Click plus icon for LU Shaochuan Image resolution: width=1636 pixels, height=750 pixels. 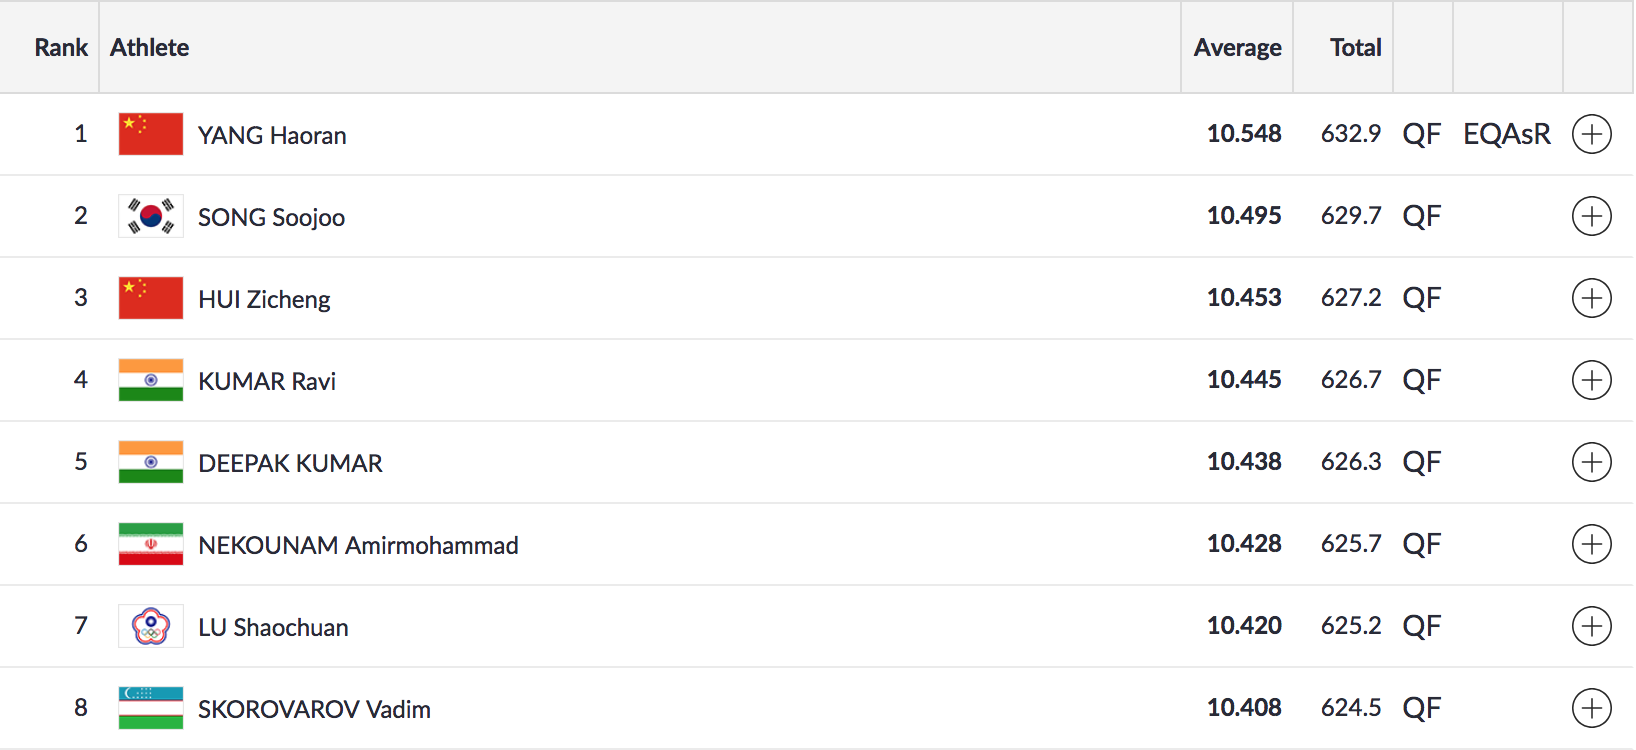[x=1591, y=626]
